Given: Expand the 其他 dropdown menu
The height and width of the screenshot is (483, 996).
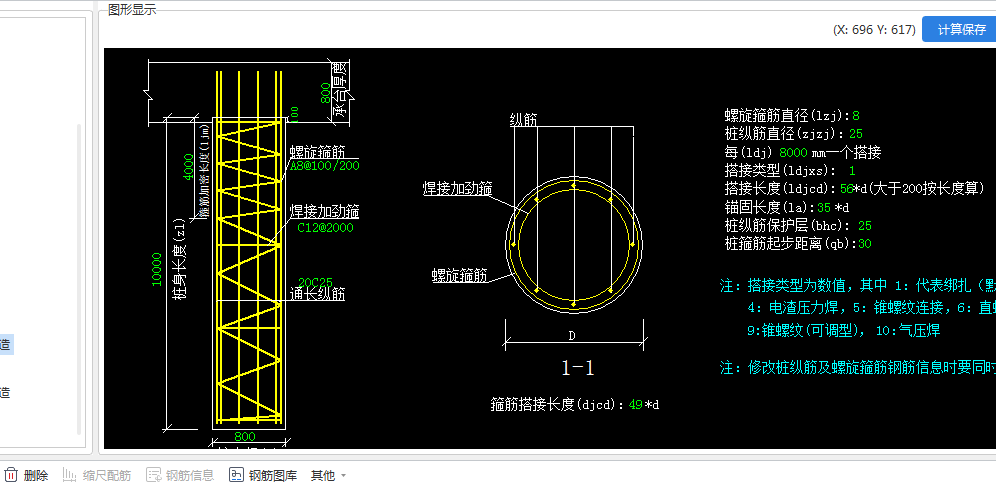Looking at the screenshot, I should 328,475.
